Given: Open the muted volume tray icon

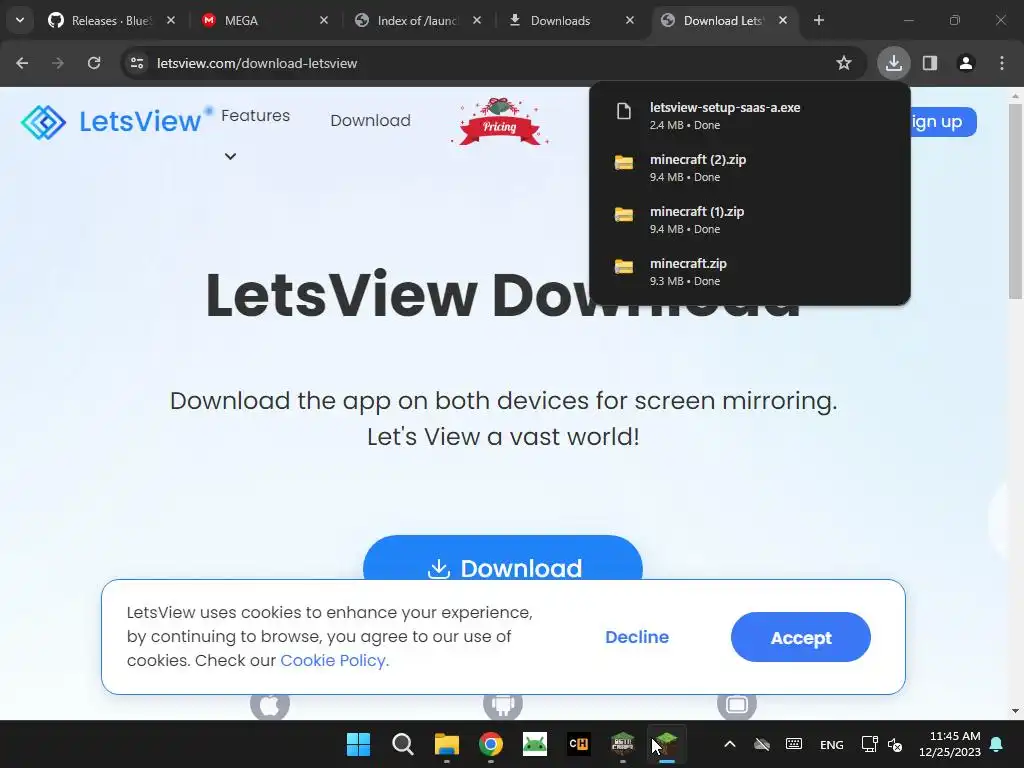Looking at the screenshot, I should 895,744.
